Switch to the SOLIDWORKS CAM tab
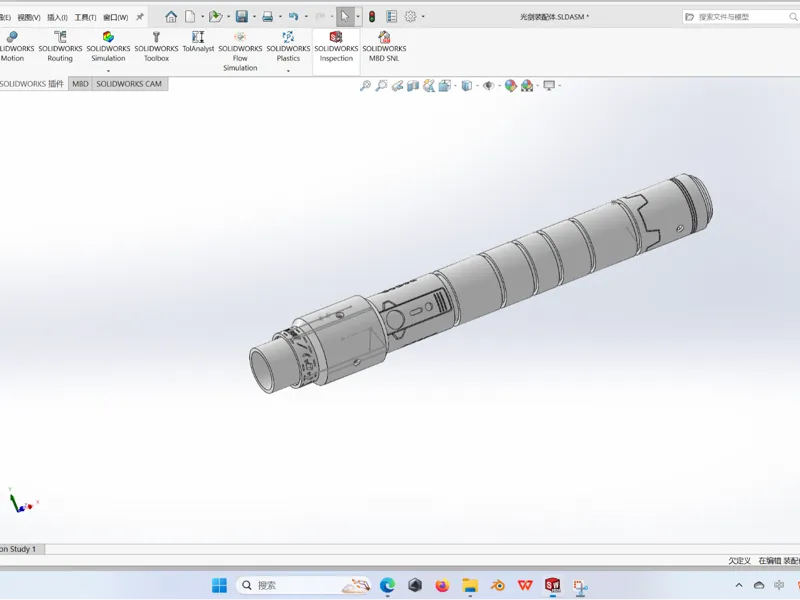Image resolution: width=800 pixels, height=600 pixels. click(x=129, y=84)
